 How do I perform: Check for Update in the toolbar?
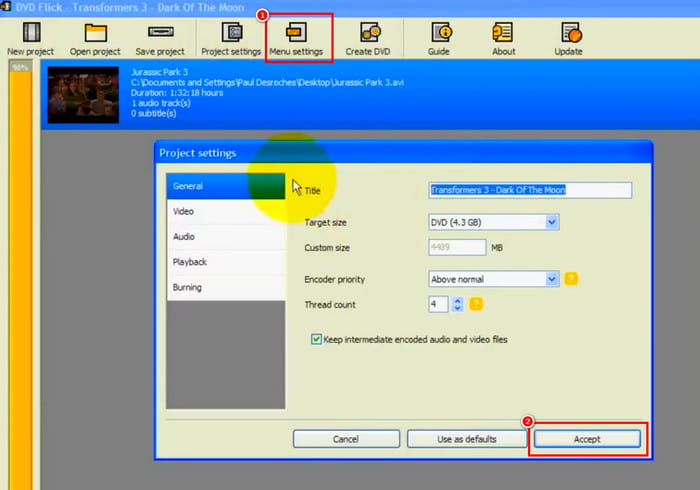[x=569, y=39]
